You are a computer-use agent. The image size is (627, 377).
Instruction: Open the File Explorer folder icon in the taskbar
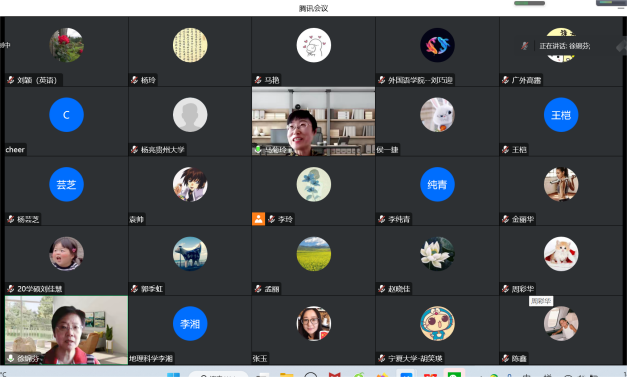pyautogui.click(x=287, y=375)
